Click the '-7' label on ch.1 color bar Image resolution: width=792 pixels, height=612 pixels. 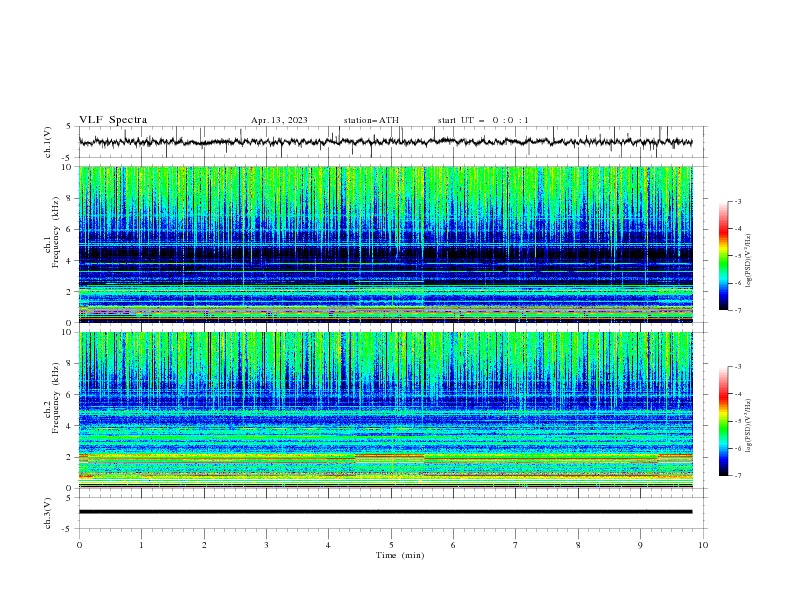click(x=737, y=310)
